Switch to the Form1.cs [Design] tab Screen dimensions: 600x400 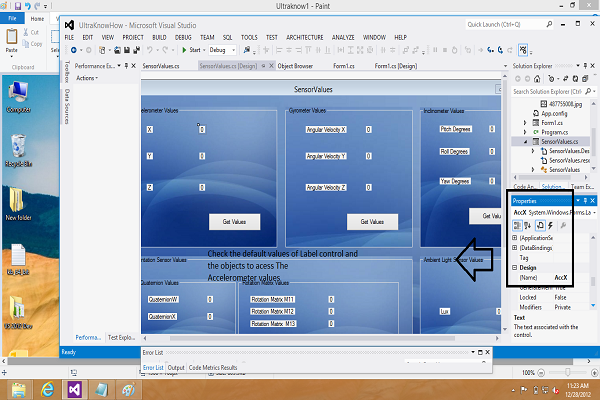396,66
